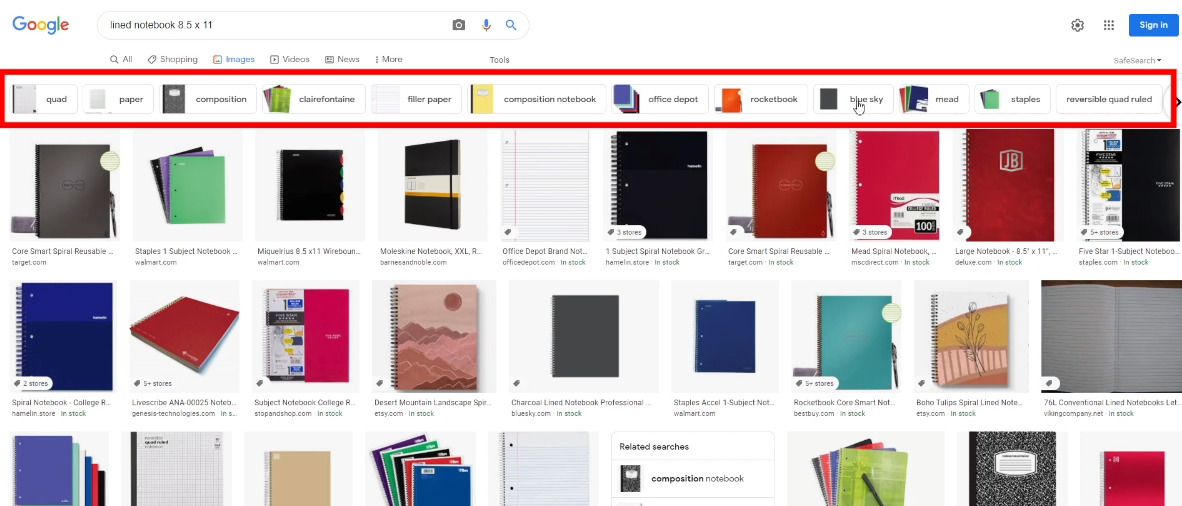
Task: Select the office depot filter chip
Action: coord(660,99)
